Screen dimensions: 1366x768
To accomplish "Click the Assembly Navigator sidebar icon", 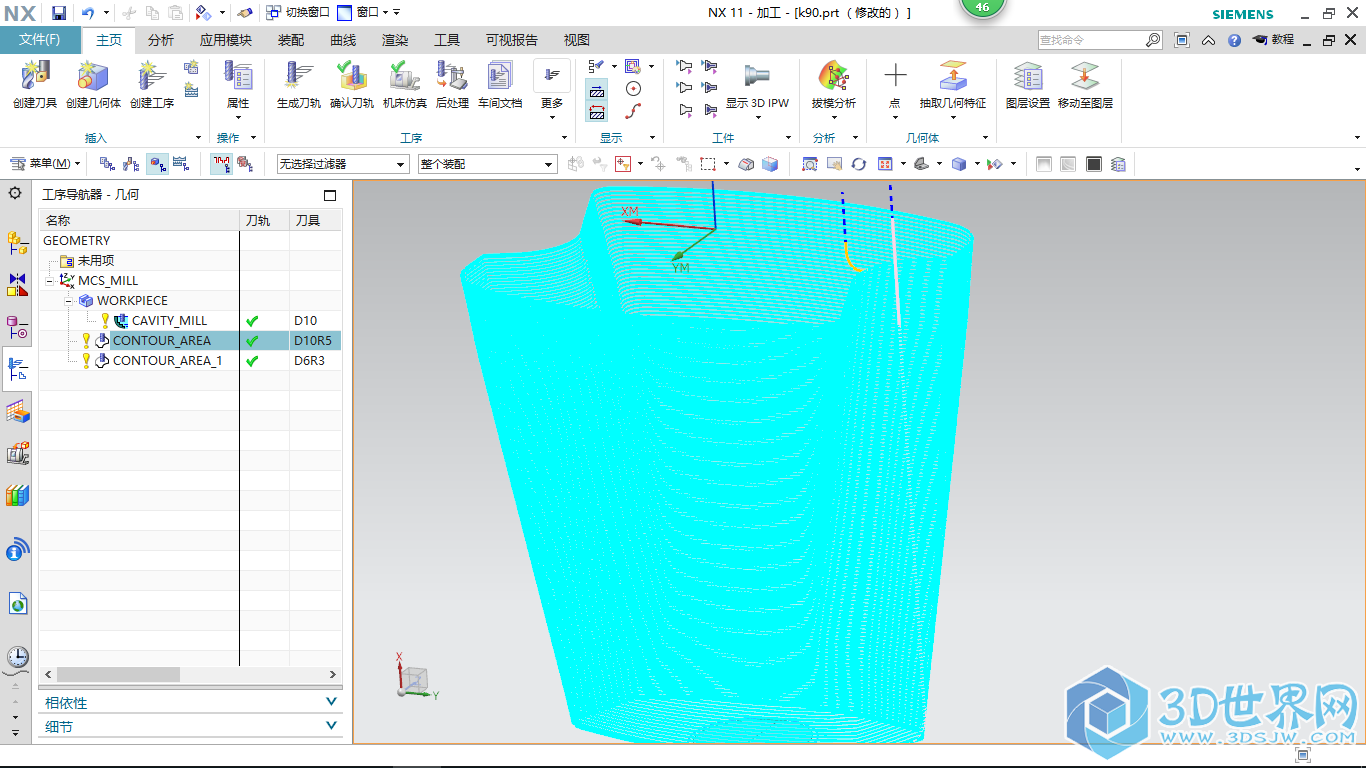I will tap(17, 241).
